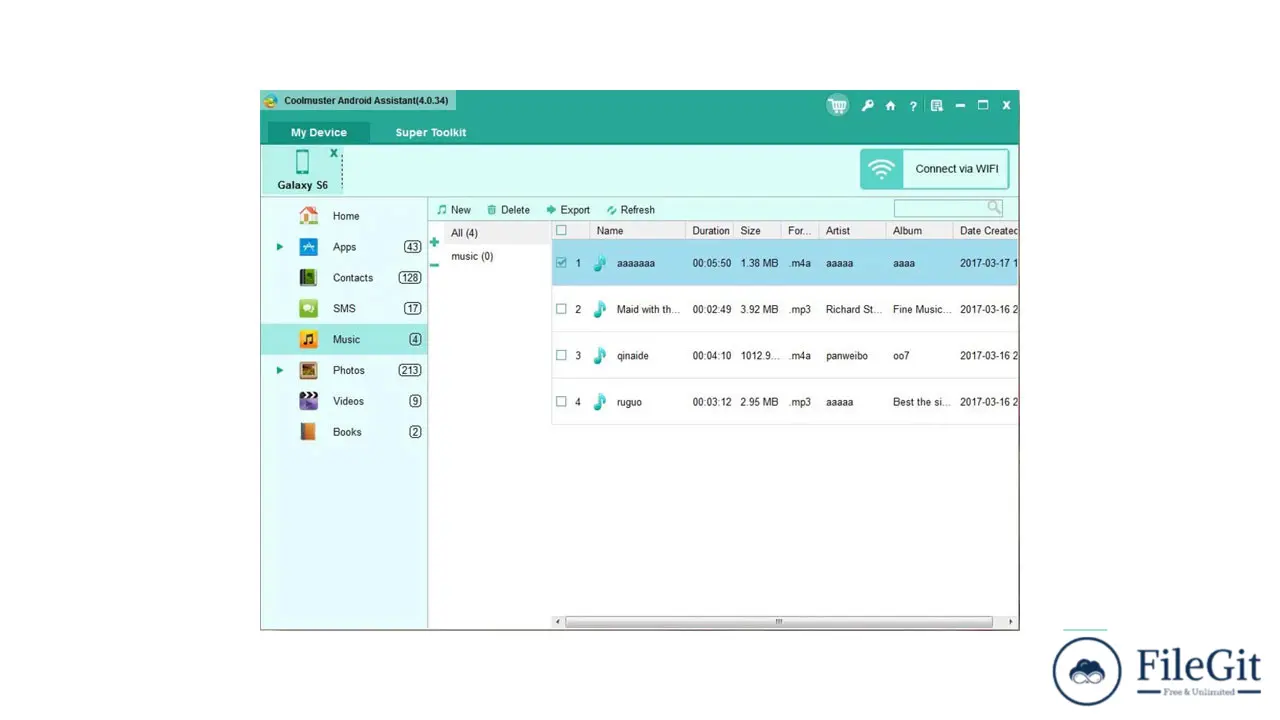
Task: Open Contacts category in sidebar
Action: click(344, 278)
